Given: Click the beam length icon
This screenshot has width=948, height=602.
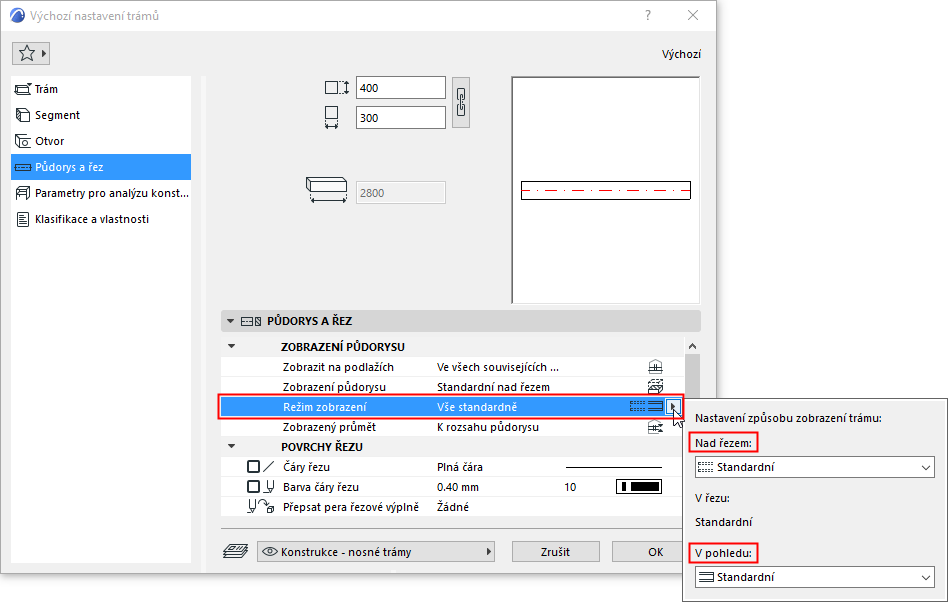Looking at the screenshot, I should point(326,190).
